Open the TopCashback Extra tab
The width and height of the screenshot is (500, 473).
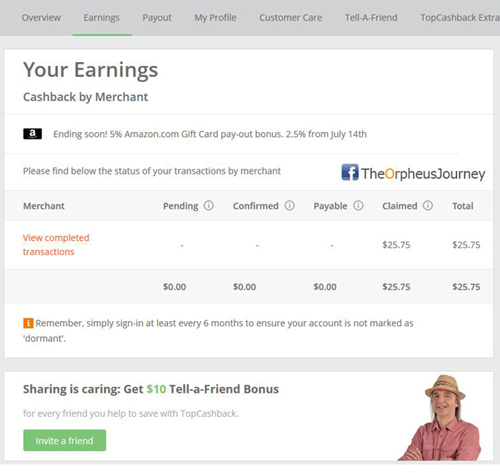tap(460, 18)
